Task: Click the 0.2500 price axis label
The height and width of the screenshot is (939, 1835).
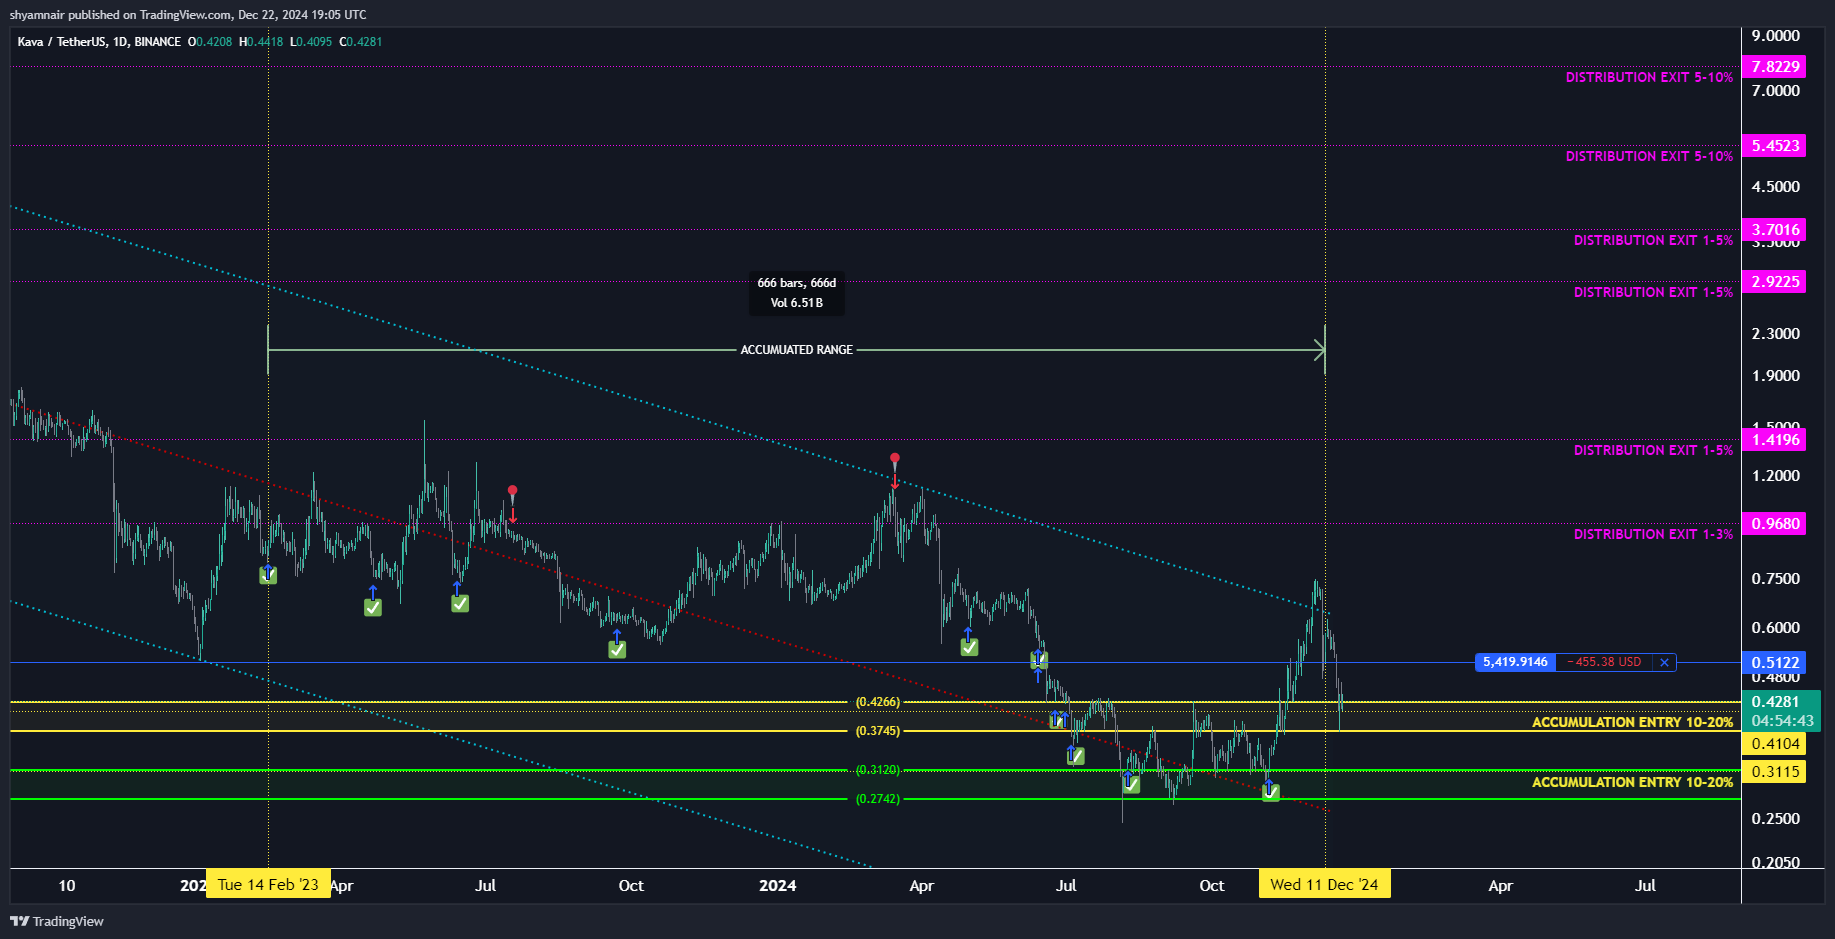Action: (x=1775, y=819)
